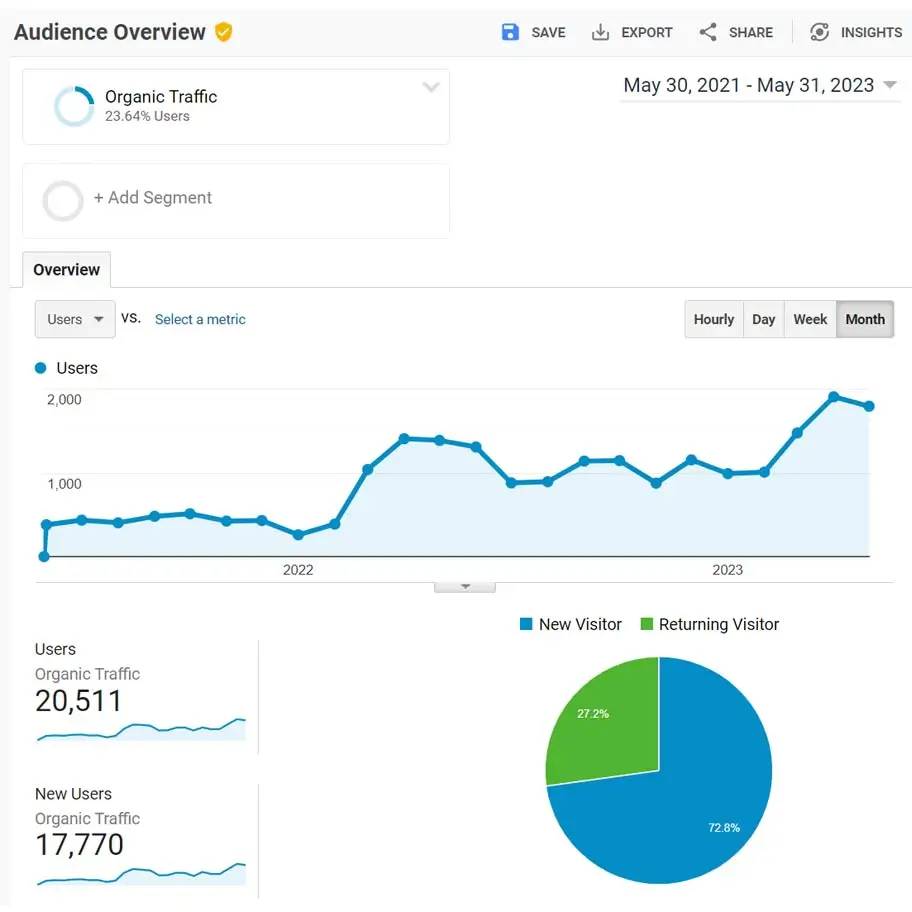The image size is (912, 912).
Task: Click Add Segment to create a segment
Action: (153, 199)
